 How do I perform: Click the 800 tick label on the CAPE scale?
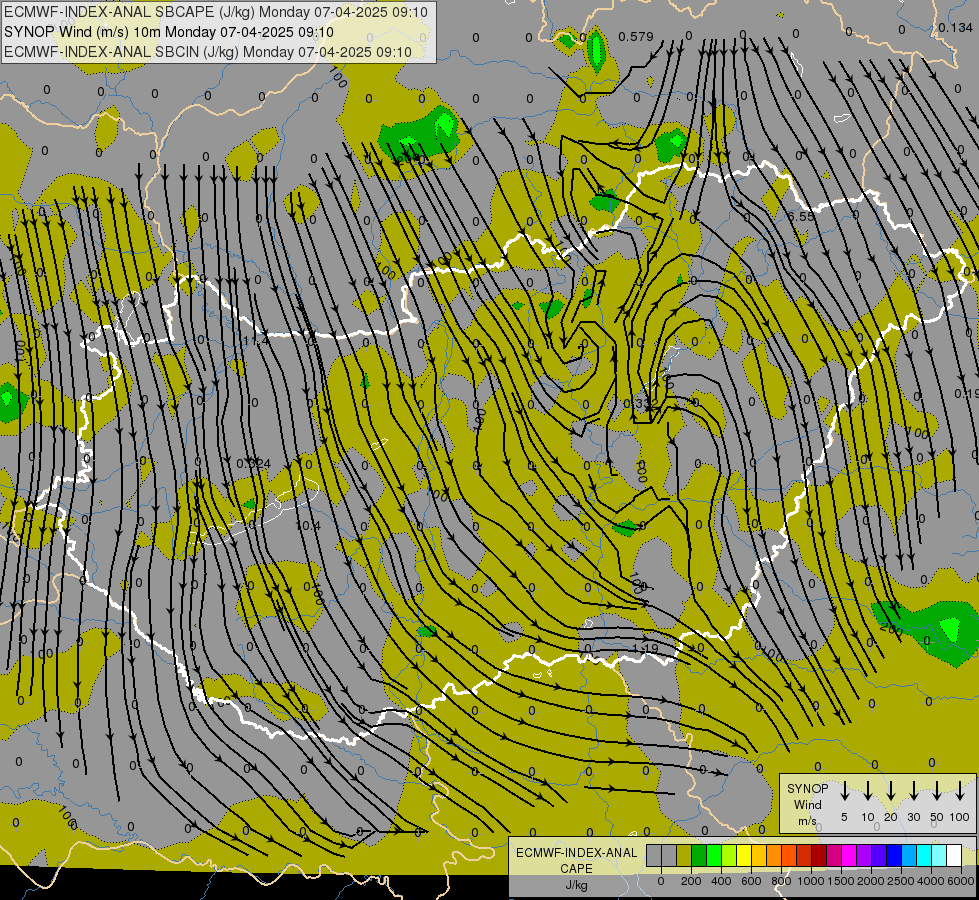coord(781,881)
